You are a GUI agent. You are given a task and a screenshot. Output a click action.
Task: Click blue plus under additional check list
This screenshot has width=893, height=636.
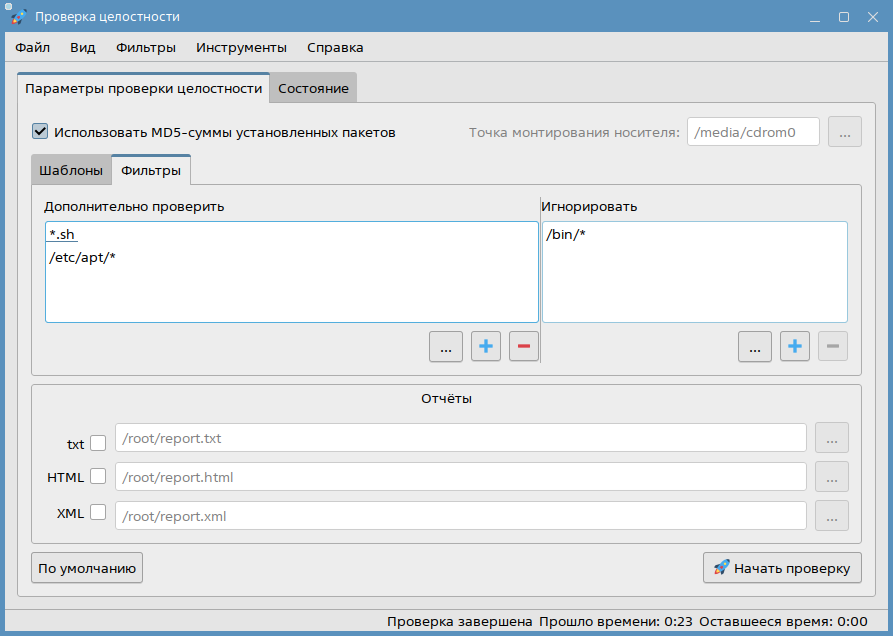(486, 347)
